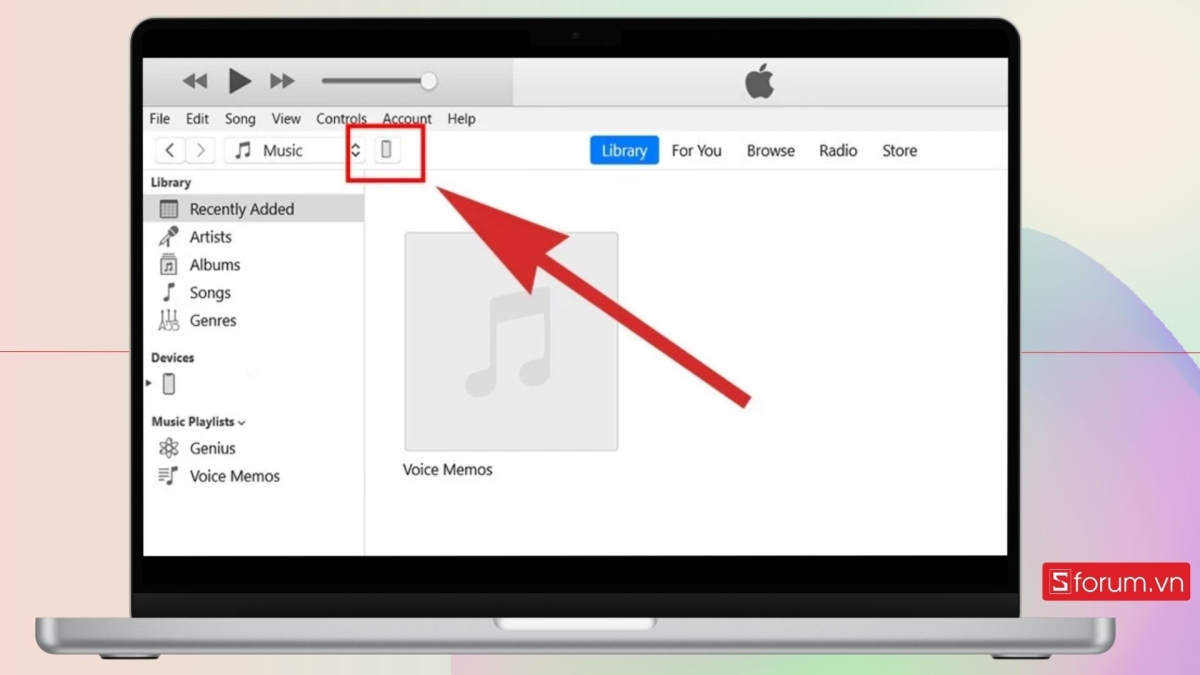Open the Store tab
1200x675 pixels.
[x=898, y=150]
